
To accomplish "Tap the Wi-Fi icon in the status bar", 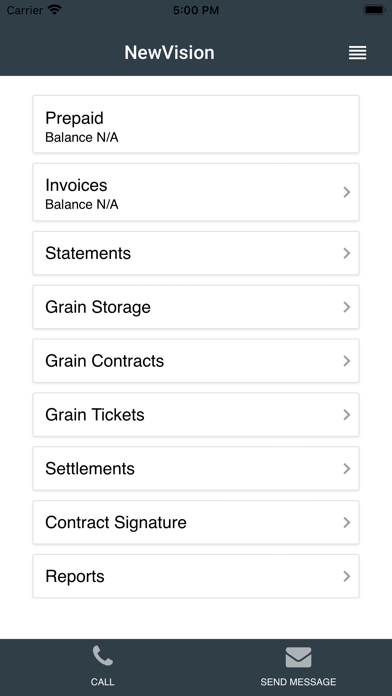I will click(x=55, y=10).
